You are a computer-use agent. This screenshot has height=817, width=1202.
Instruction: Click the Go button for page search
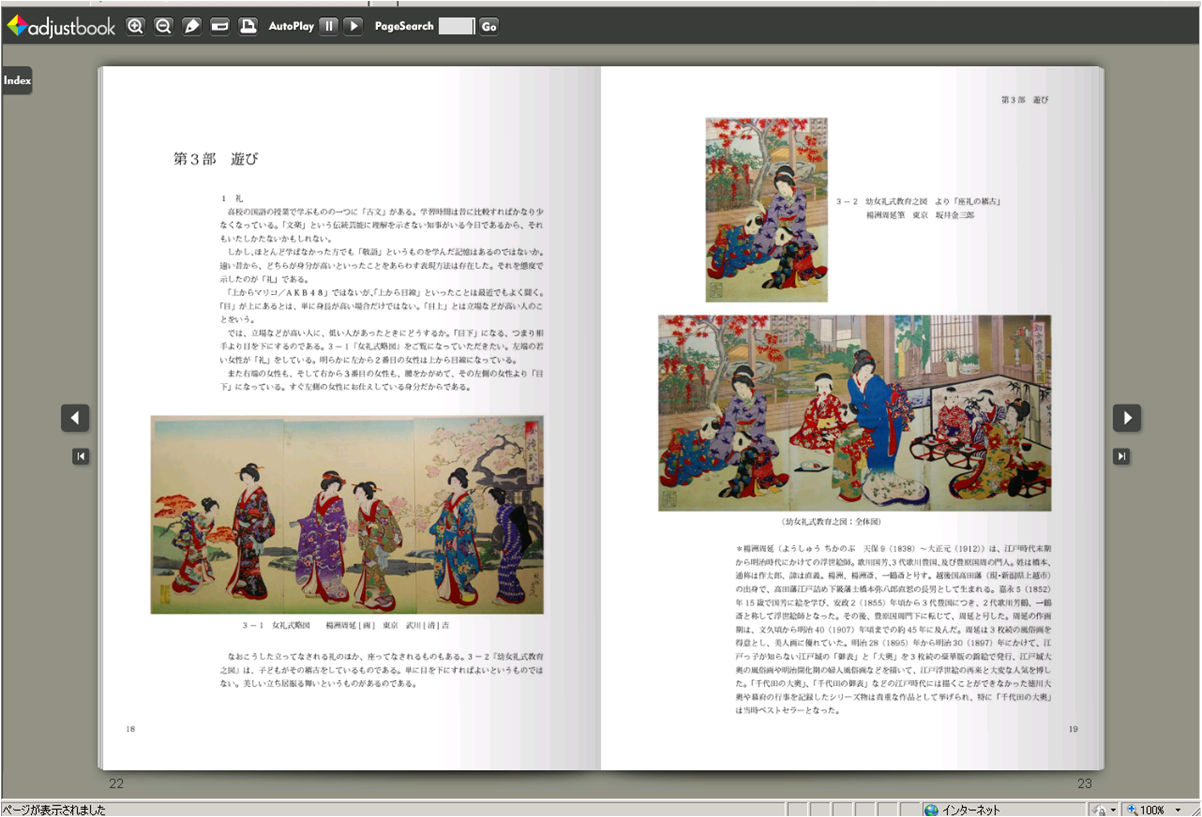point(488,26)
